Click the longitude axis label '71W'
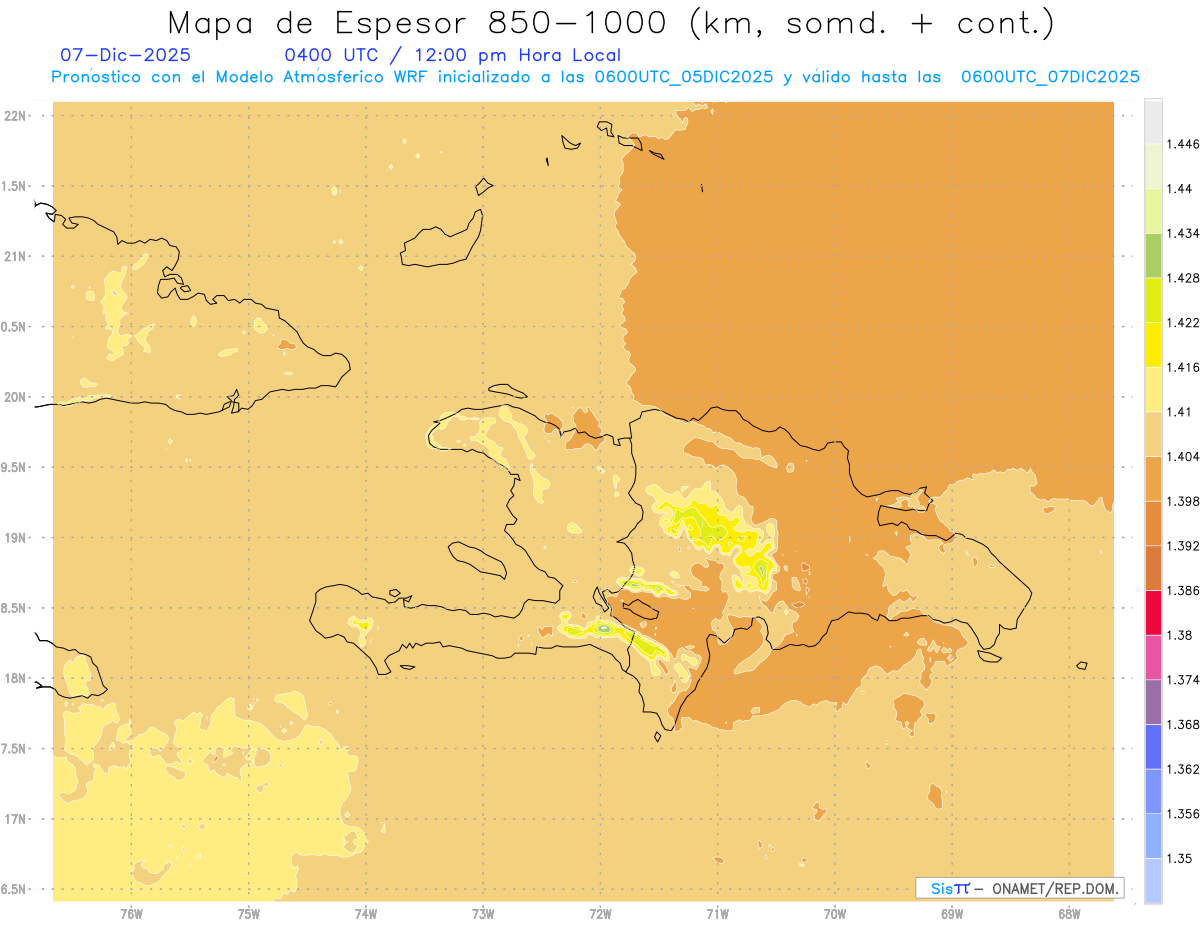This screenshot has width=1200, height=927. pyautogui.click(x=717, y=913)
